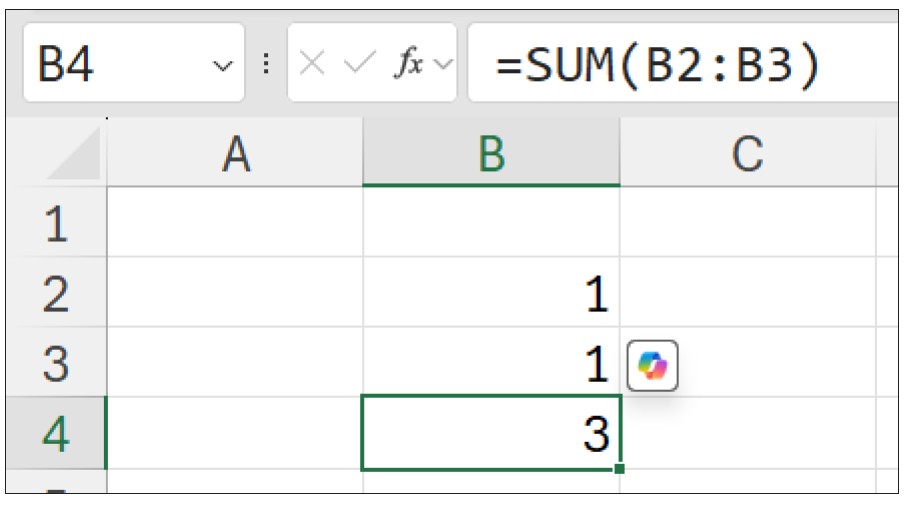The image size is (906, 525).
Task: Select cell B2 containing 1
Action: 491,295
